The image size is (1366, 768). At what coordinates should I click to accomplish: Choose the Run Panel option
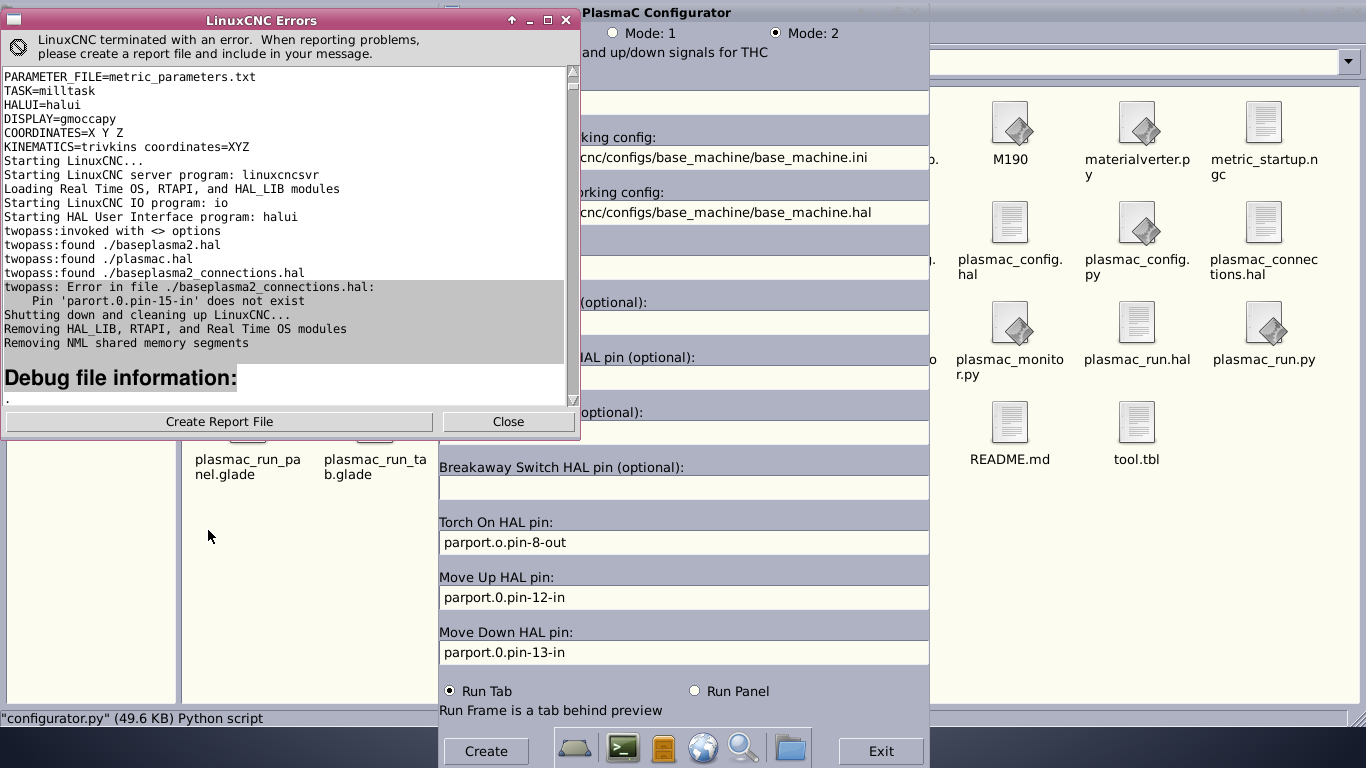tap(694, 691)
